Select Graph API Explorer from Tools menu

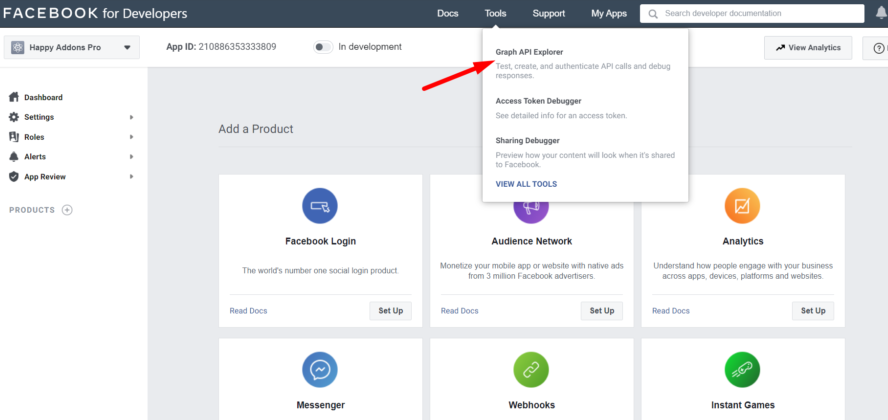(x=530, y=52)
